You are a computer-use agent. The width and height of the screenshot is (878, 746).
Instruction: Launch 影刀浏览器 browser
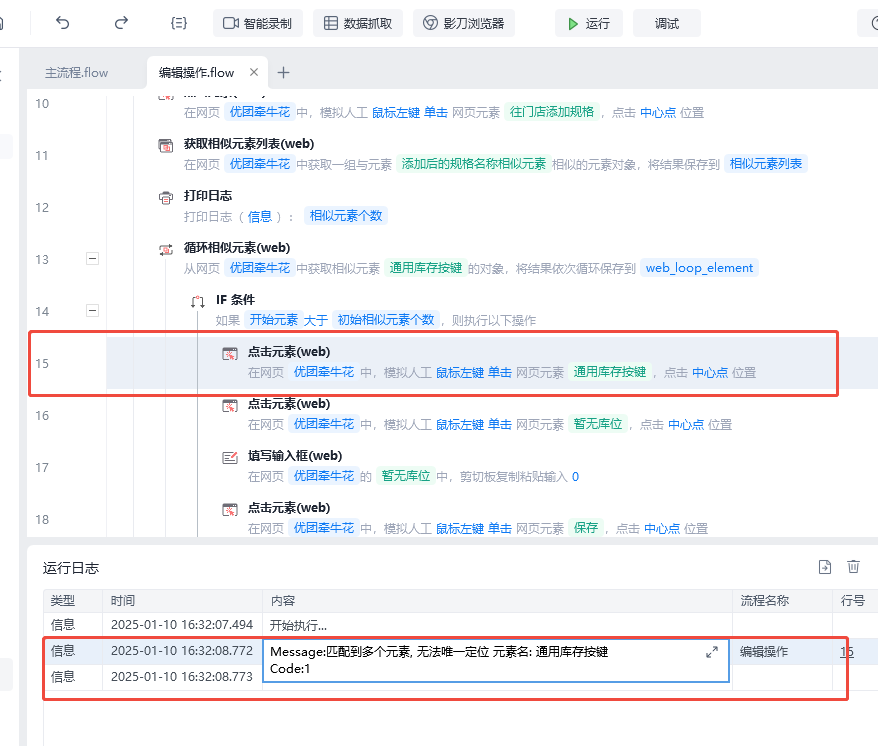pos(464,23)
